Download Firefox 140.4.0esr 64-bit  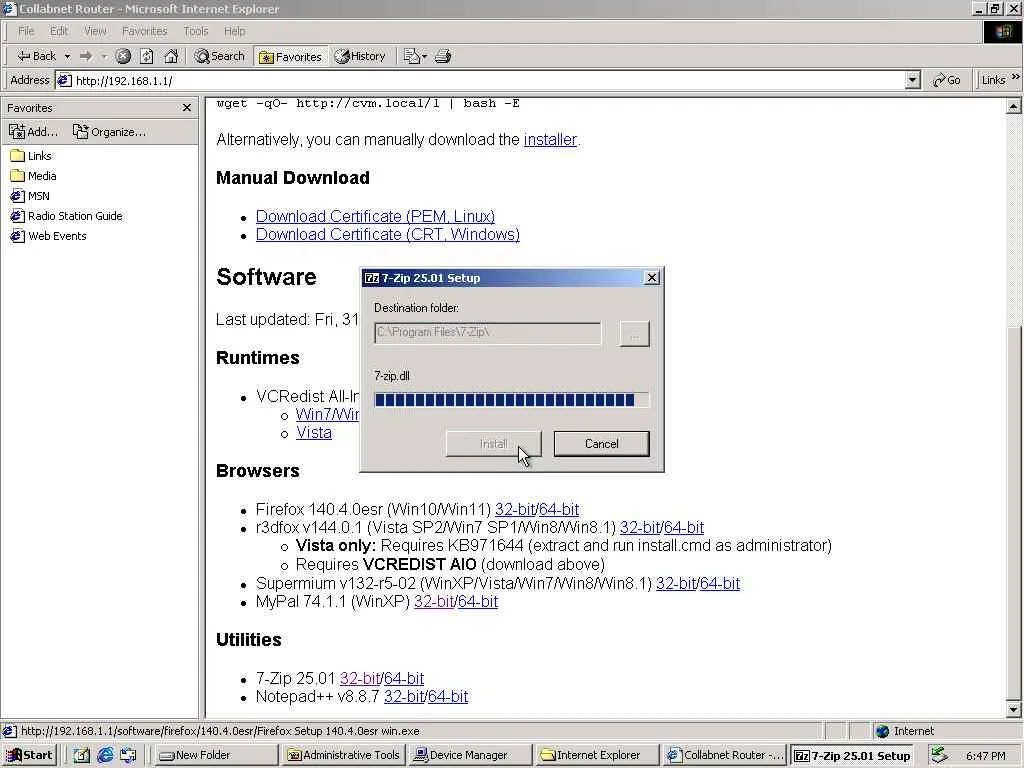coord(559,509)
